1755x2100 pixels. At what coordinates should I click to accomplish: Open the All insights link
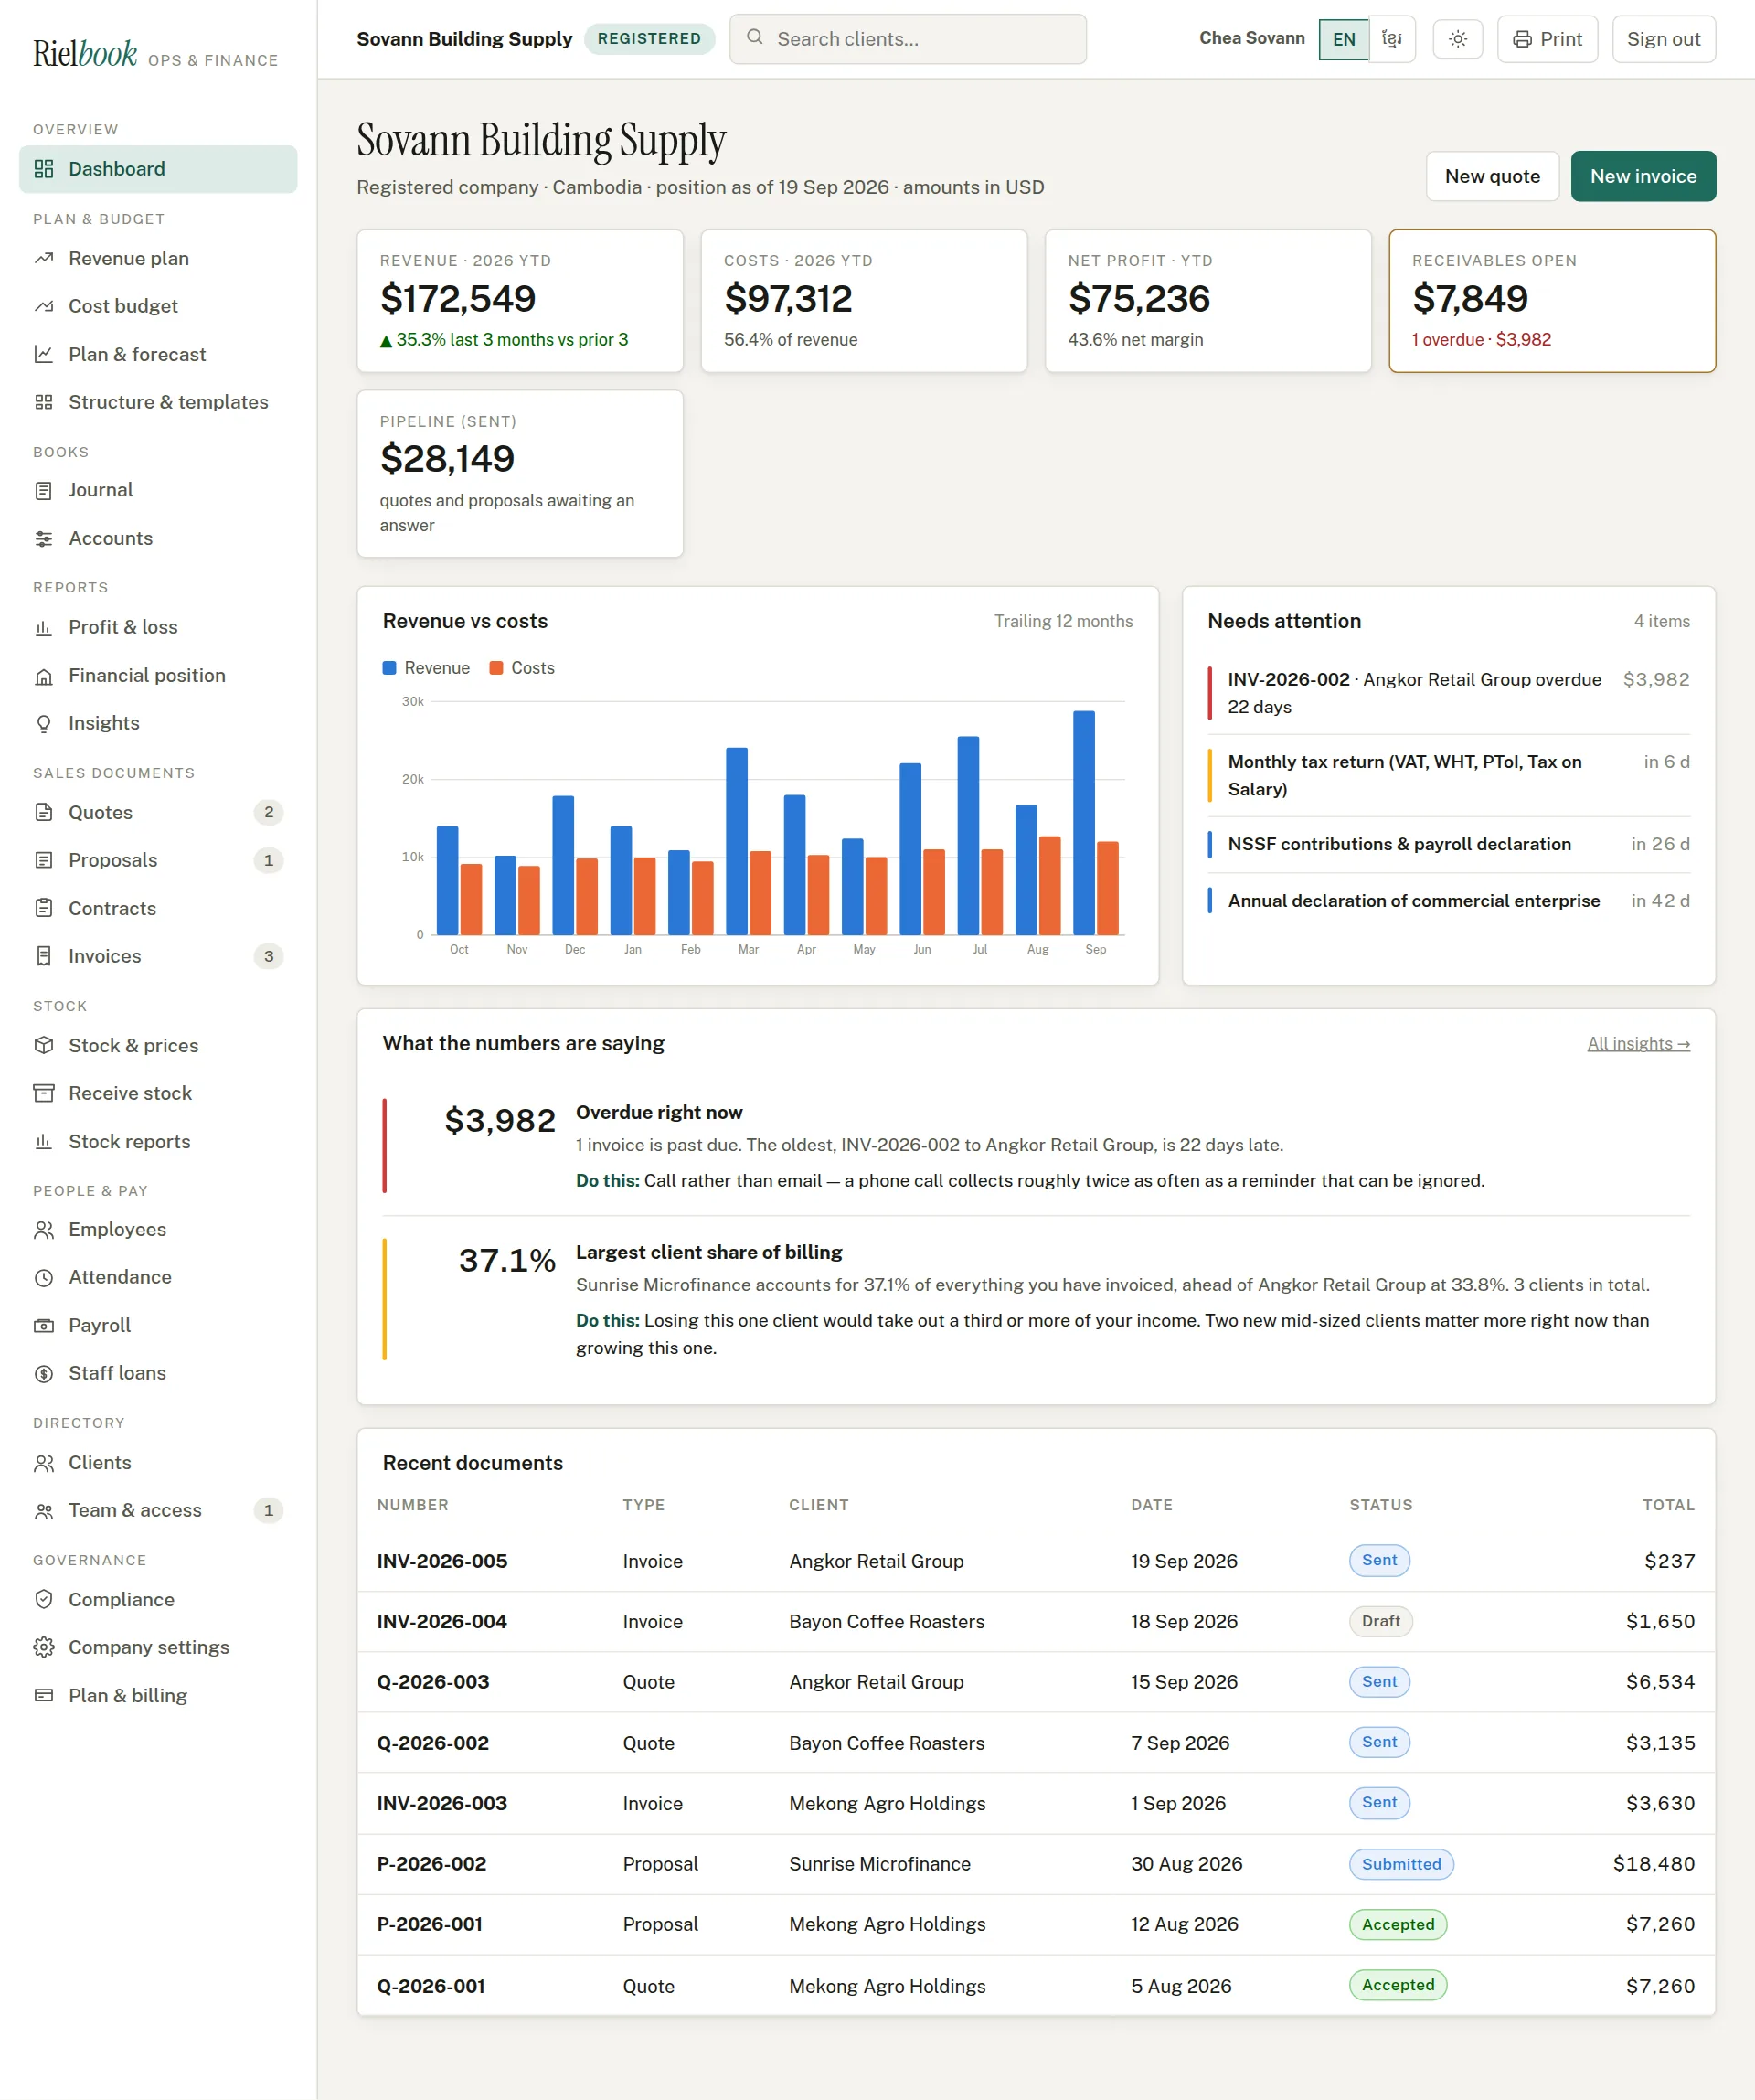point(1638,1043)
